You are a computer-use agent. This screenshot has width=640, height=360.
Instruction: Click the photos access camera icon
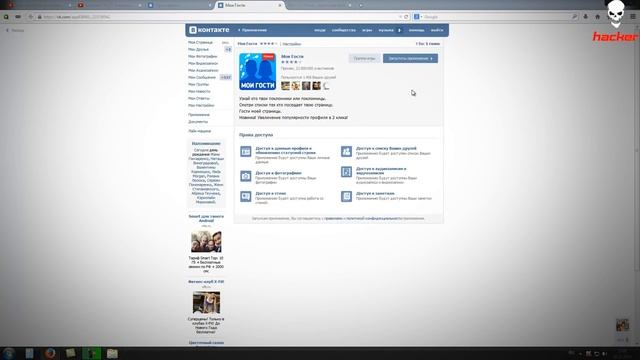pos(246,176)
